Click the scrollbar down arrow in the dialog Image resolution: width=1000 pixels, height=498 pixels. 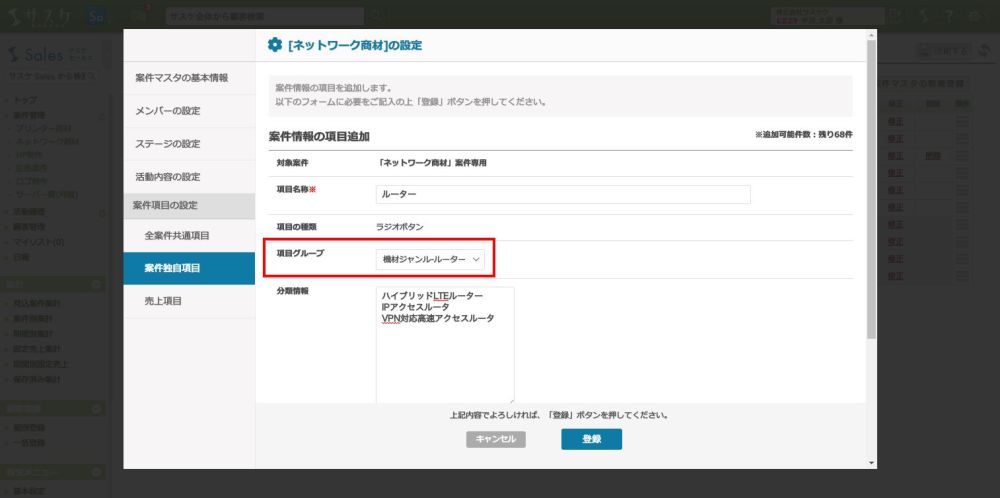click(x=872, y=462)
